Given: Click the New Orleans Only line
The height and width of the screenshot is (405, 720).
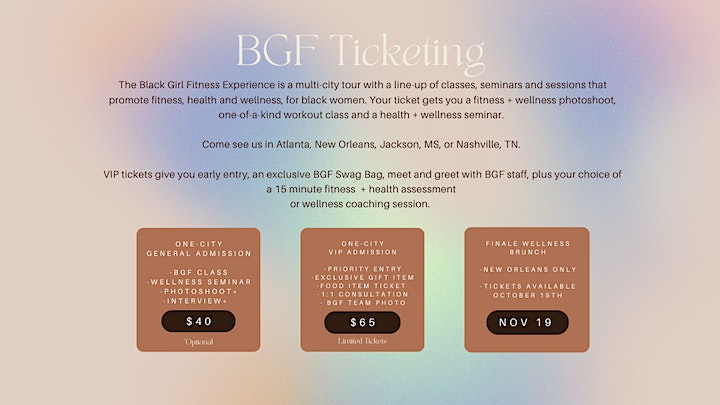Looking at the screenshot, I should (x=526, y=271).
